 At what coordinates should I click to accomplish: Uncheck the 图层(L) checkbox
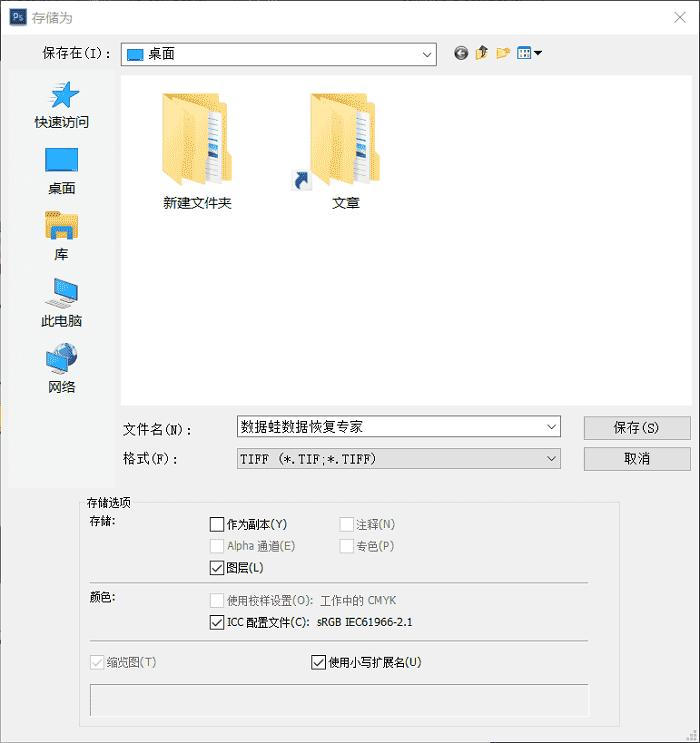[x=217, y=568]
